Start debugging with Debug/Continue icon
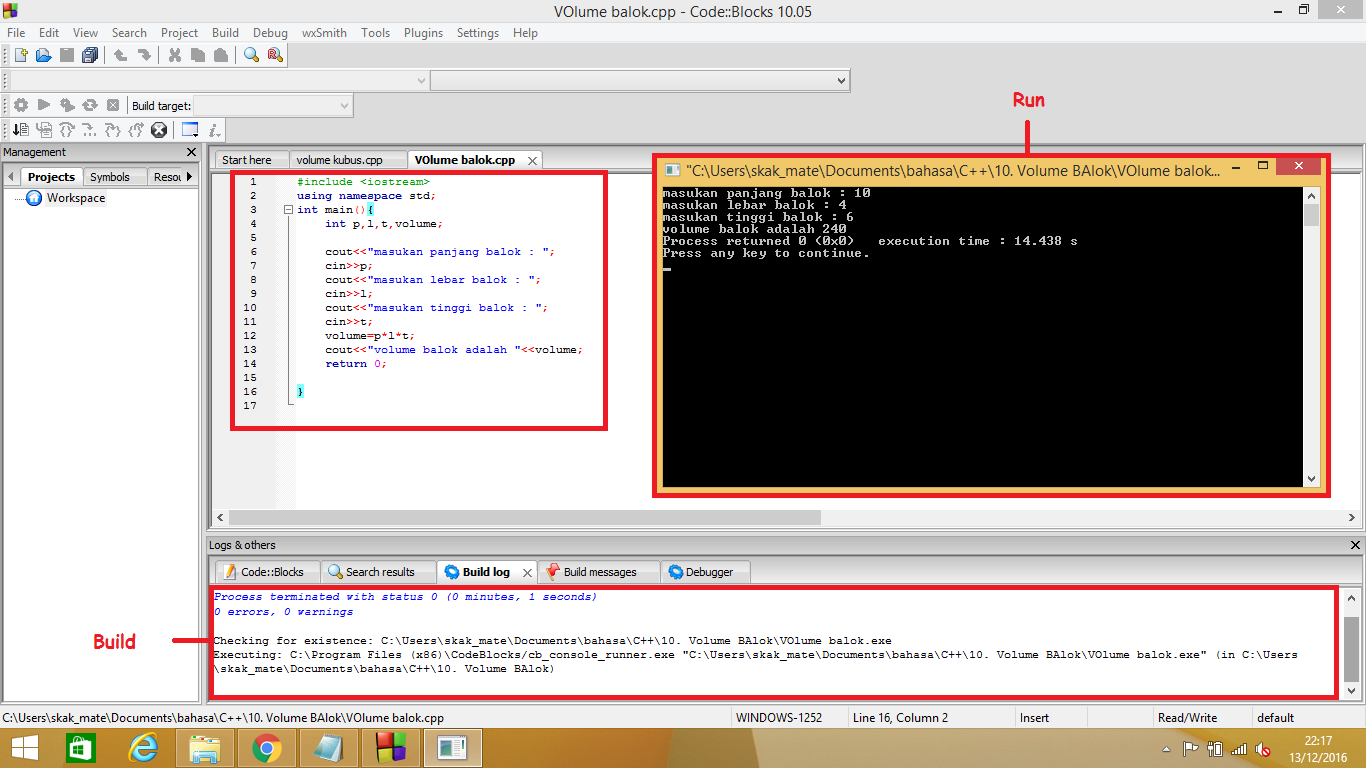This screenshot has width=1366, height=768. click(x=20, y=130)
